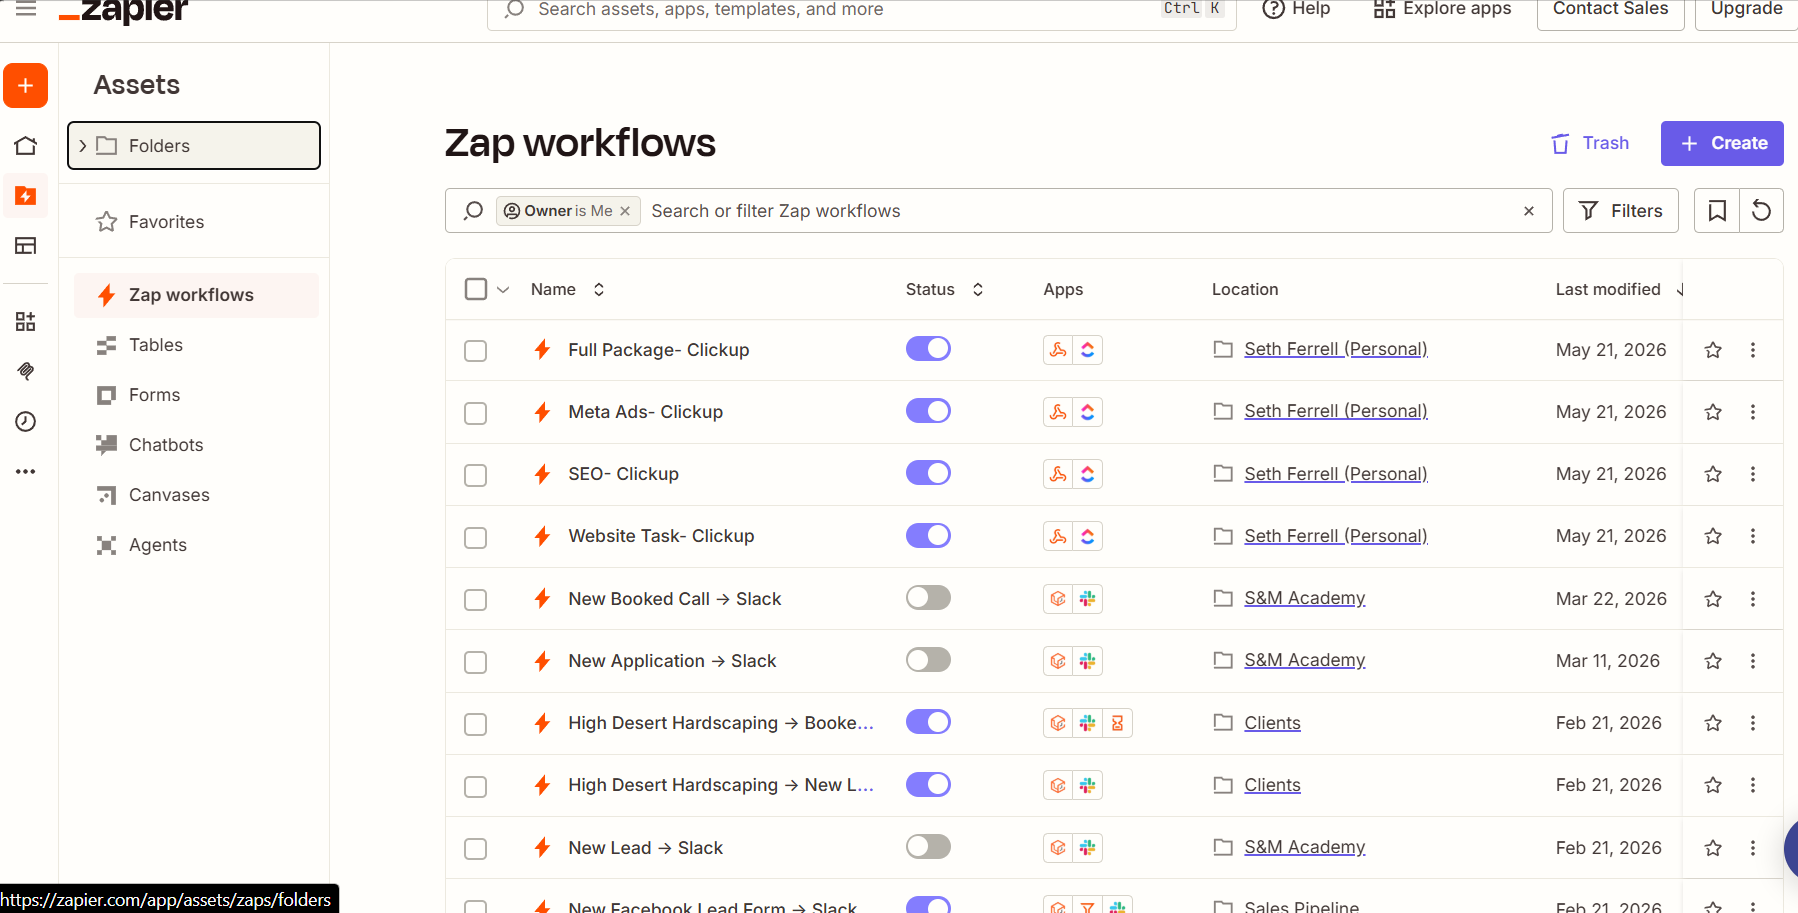Click the Create button
Screen dimensions: 1798x913
1722,143
